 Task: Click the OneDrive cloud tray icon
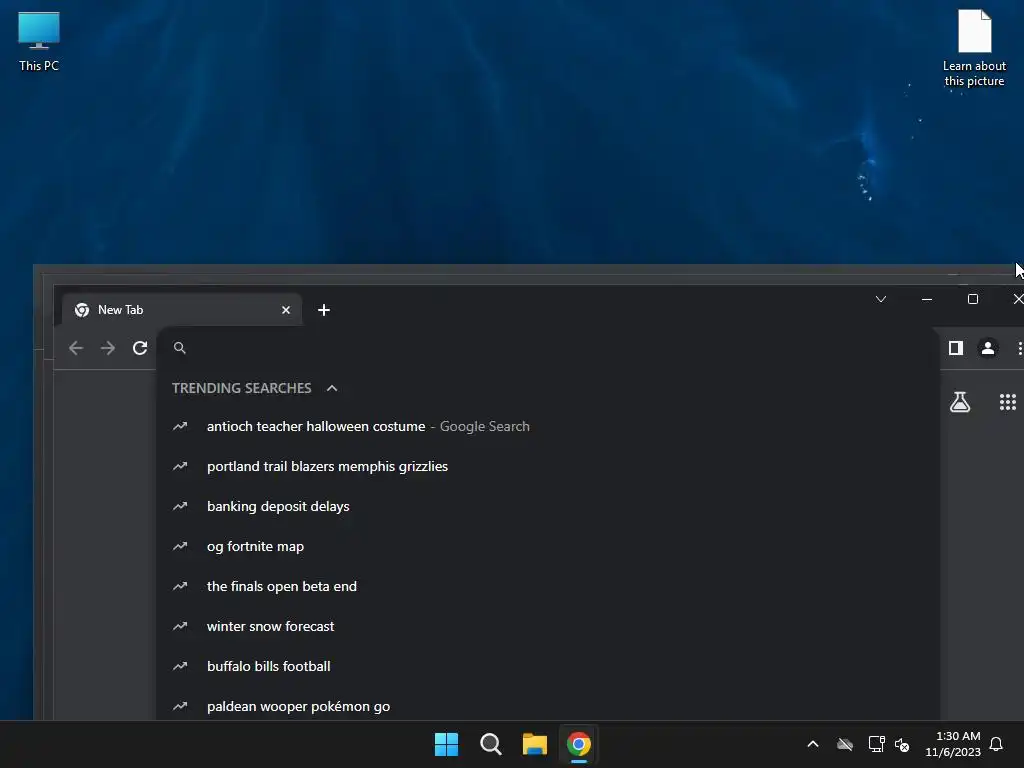click(x=845, y=744)
